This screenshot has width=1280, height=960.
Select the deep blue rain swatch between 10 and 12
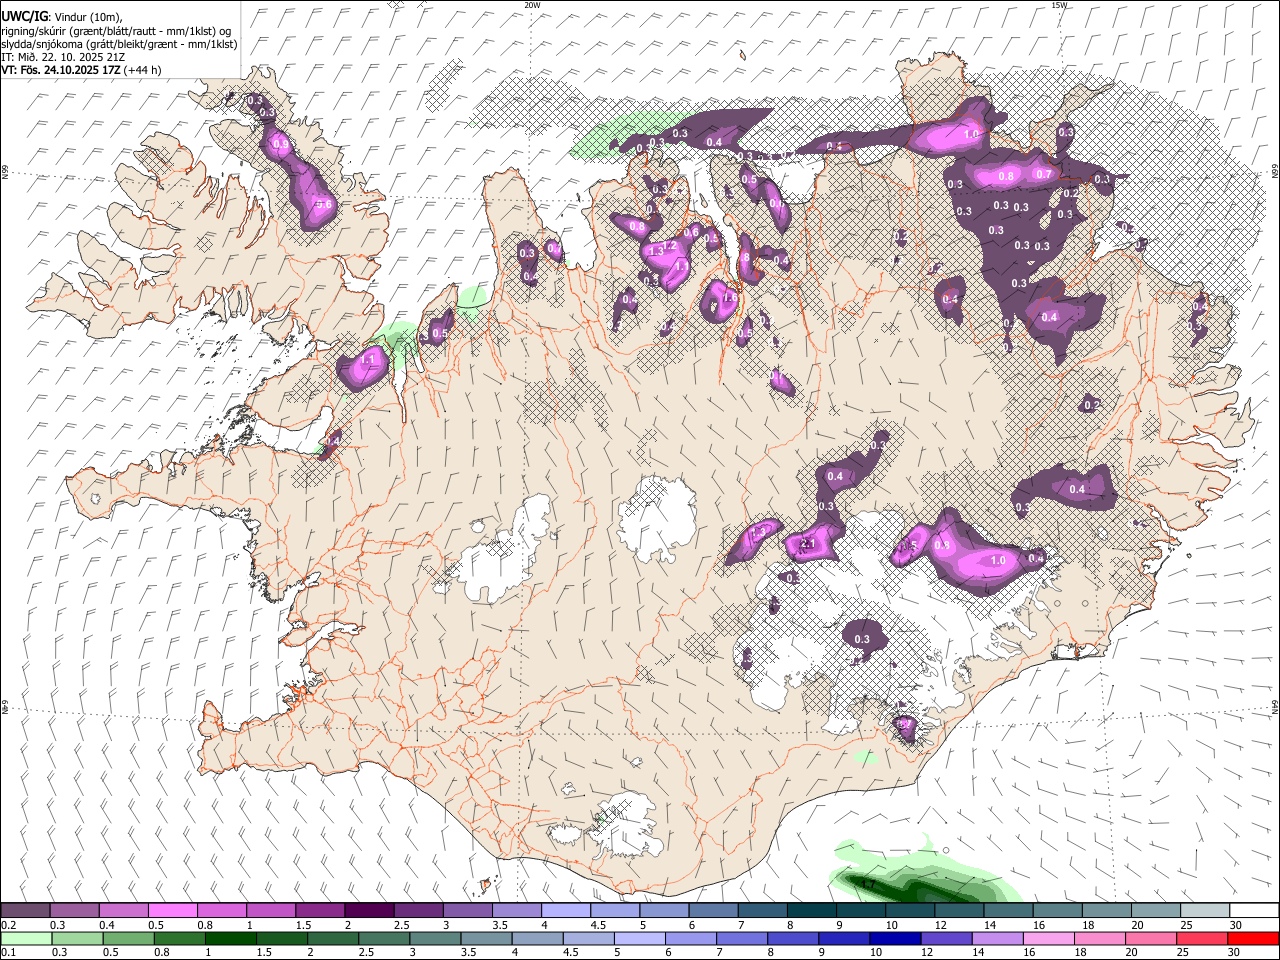coord(894,939)
